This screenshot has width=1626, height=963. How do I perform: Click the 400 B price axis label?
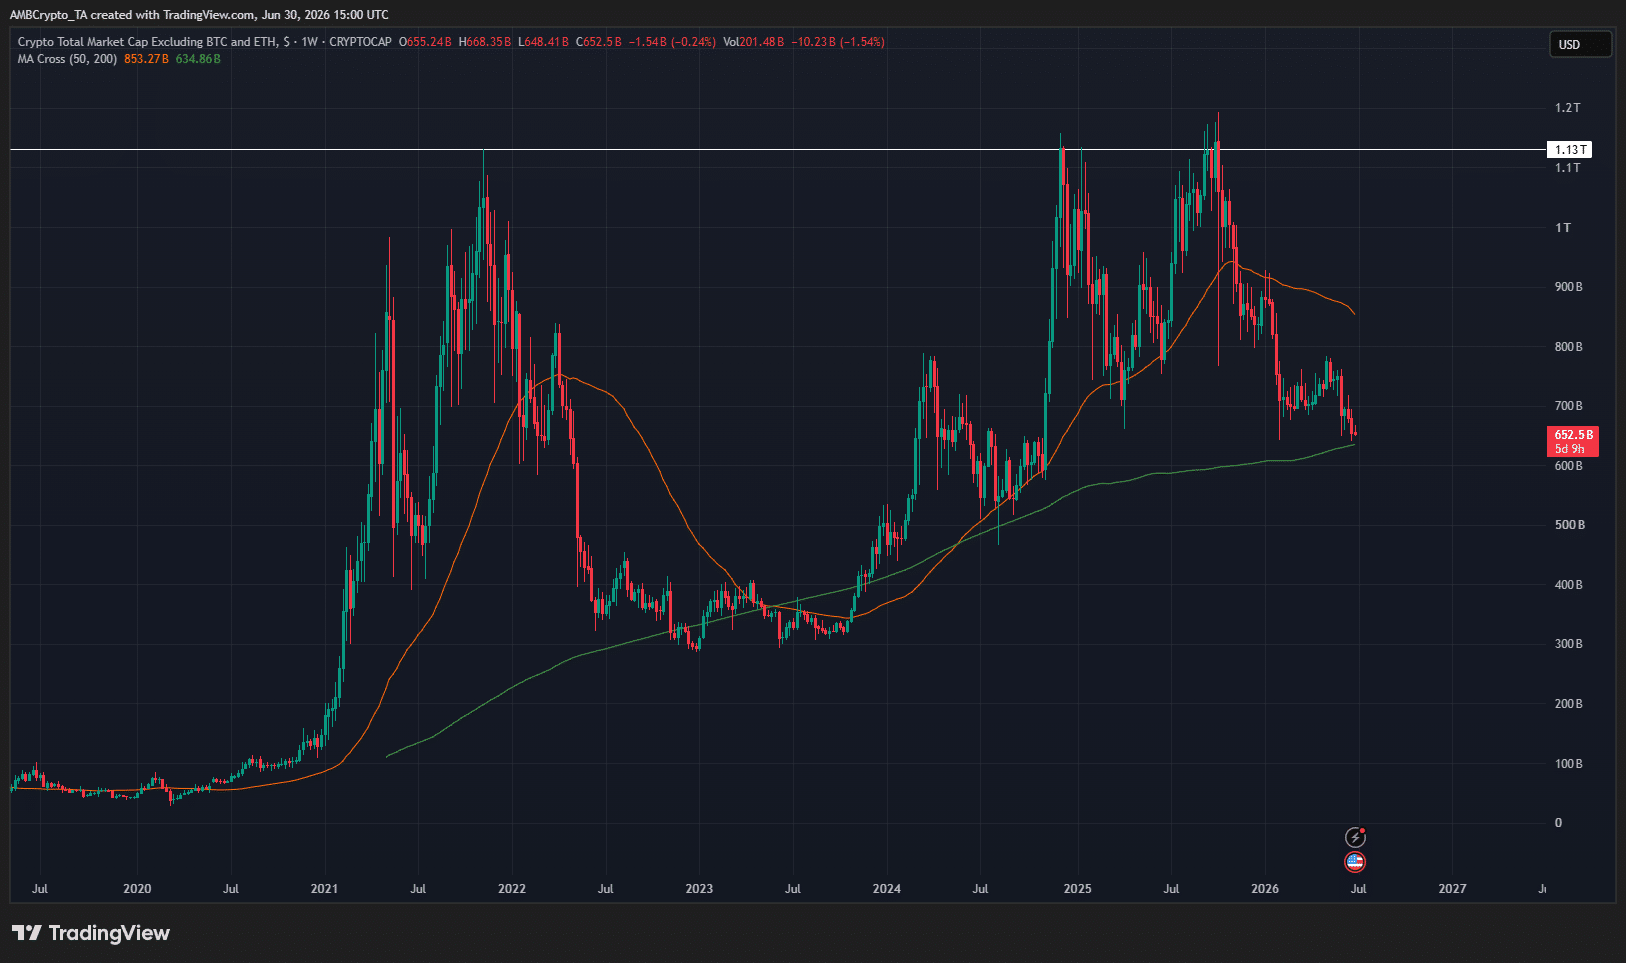click(x=1569, y=585)
